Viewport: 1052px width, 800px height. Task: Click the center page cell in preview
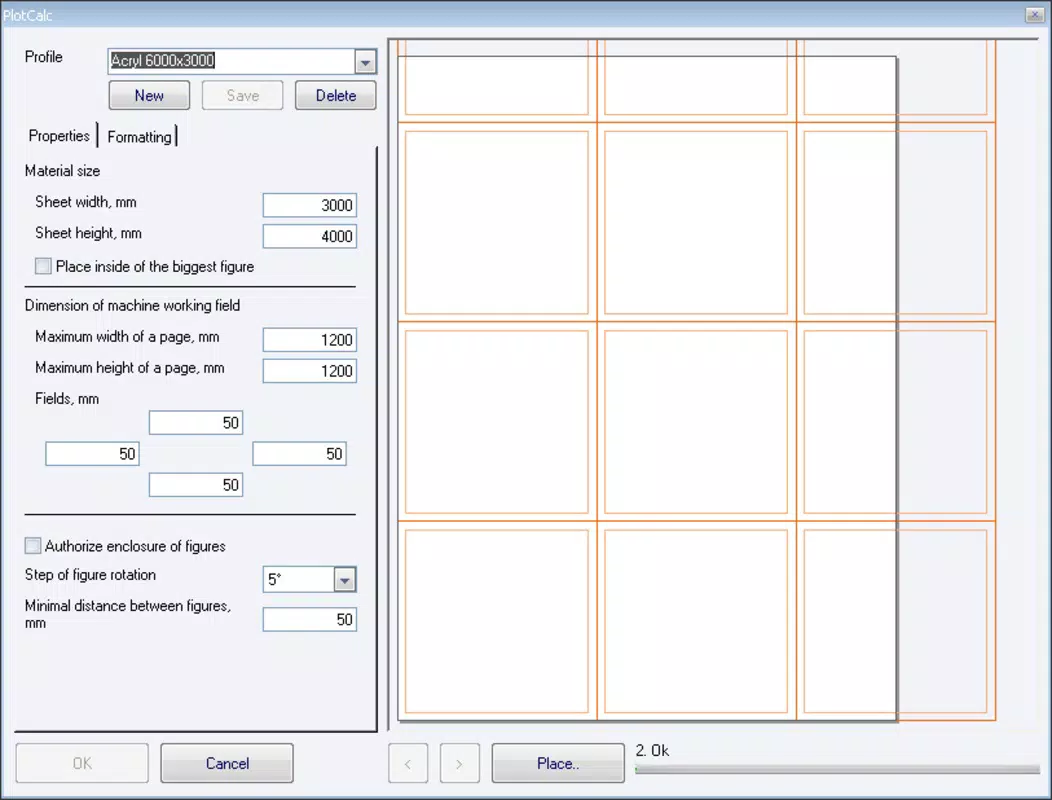696,421
